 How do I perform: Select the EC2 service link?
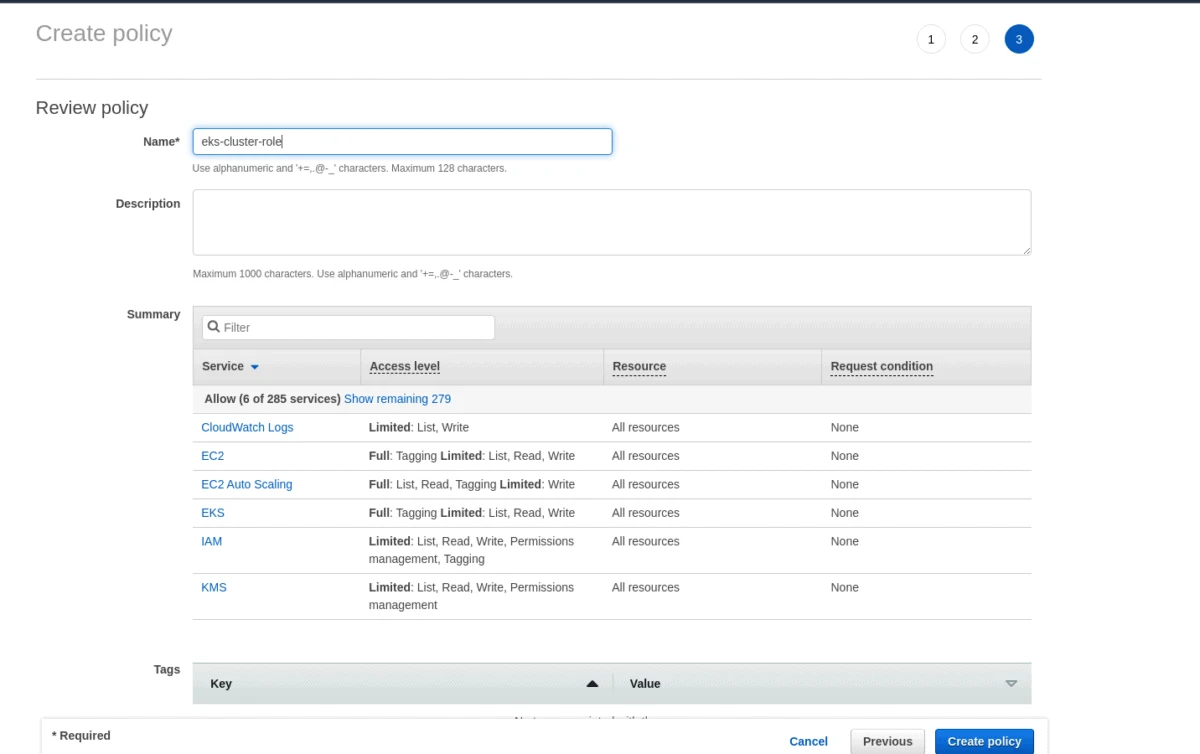click(212, 456)
